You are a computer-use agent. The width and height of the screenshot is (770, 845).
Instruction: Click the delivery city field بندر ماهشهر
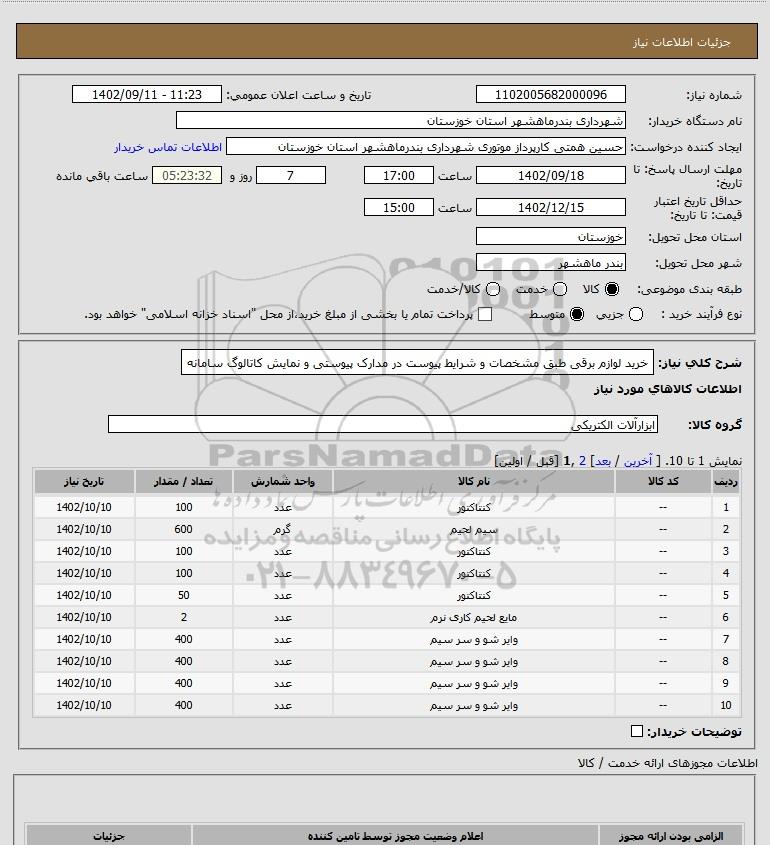tap(551, 263)
